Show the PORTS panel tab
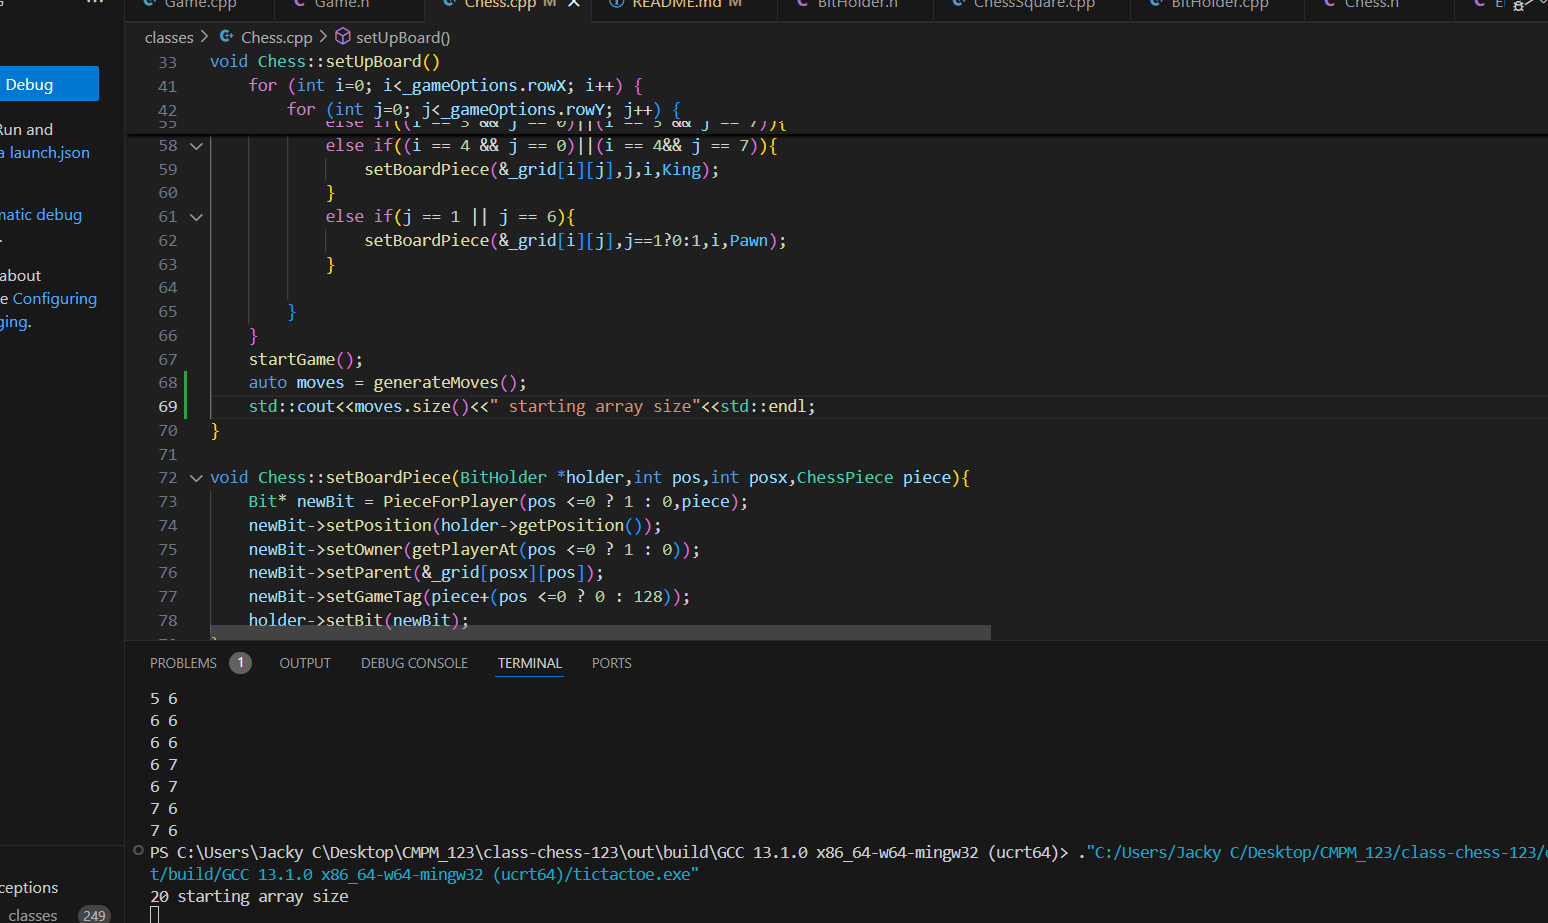The width and height of the screenshot is (1548, 923). click(x=612, y=663)
